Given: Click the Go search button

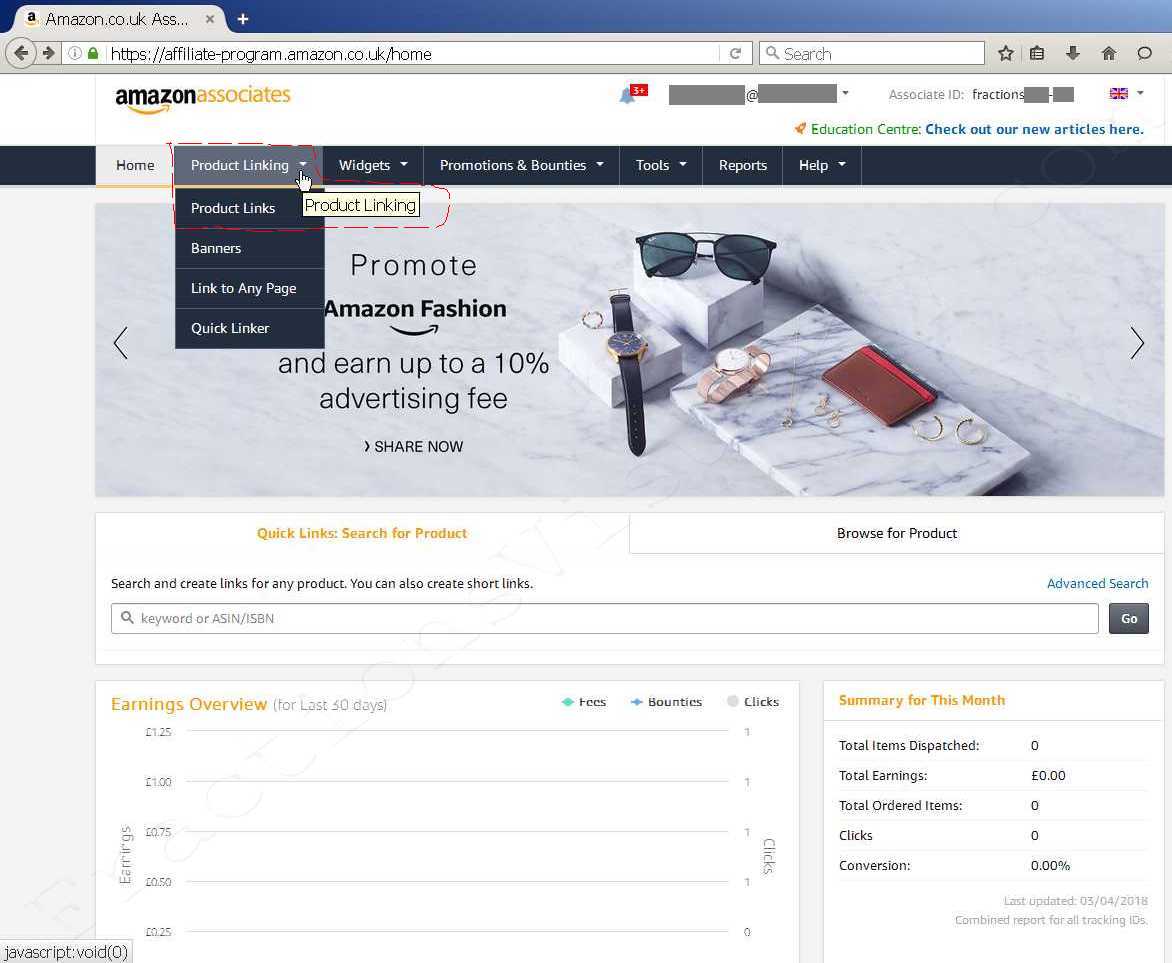Looking at the screenshot, I should tap(1129, 618).
